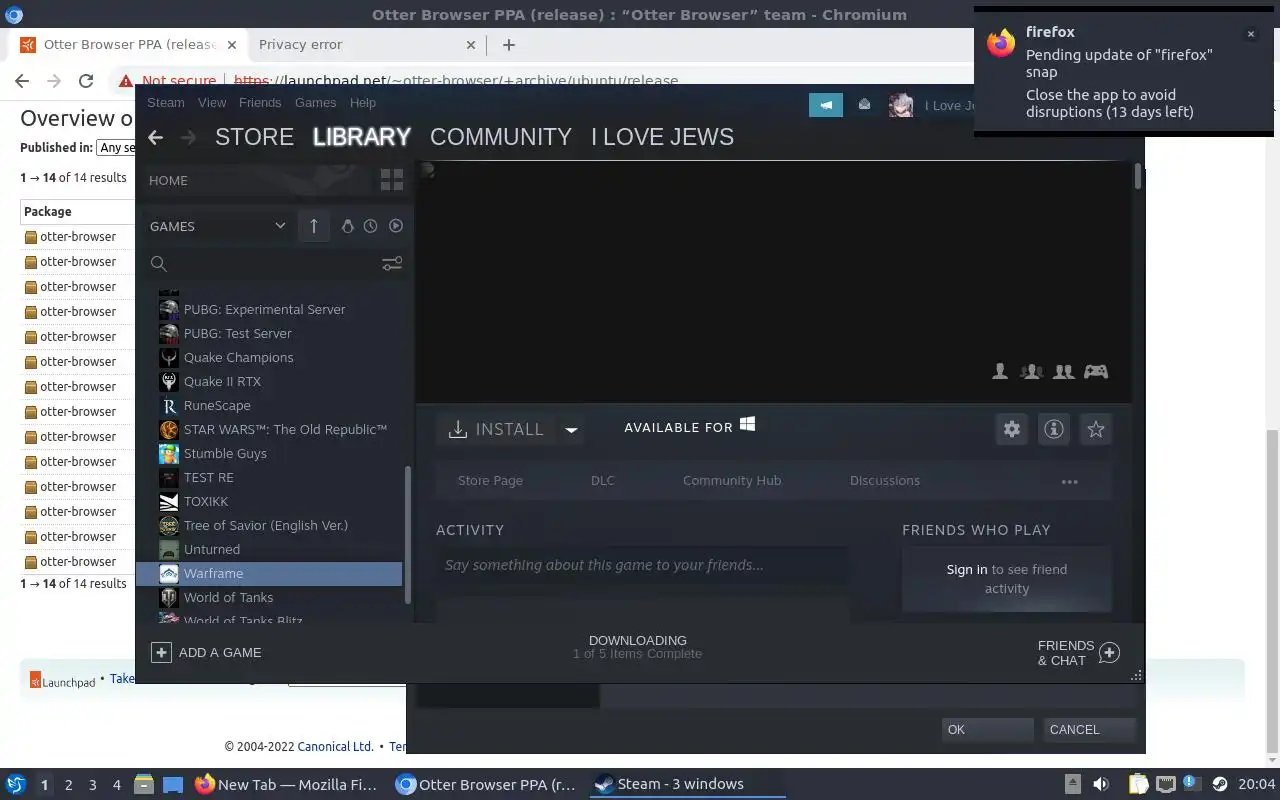Image resolution: width=1280 pixels, height=800 pixels.
Task: Add Warframe to favorites star
Action: tap(1096, 429)
